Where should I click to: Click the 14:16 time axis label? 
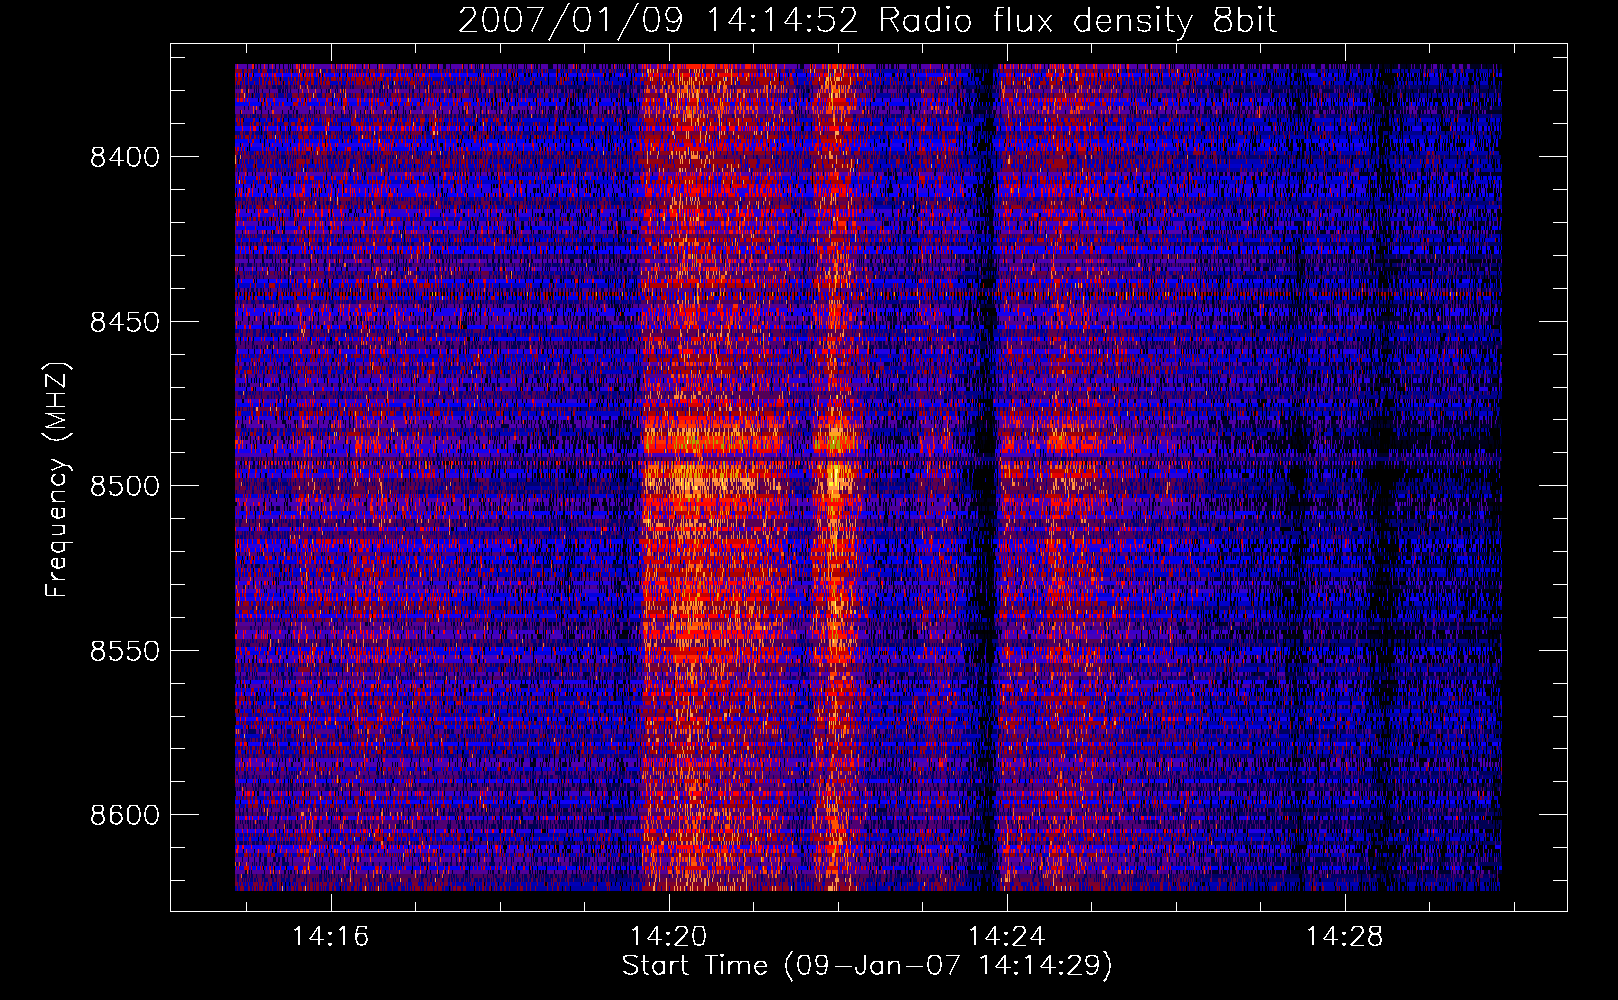coord(330,937)
